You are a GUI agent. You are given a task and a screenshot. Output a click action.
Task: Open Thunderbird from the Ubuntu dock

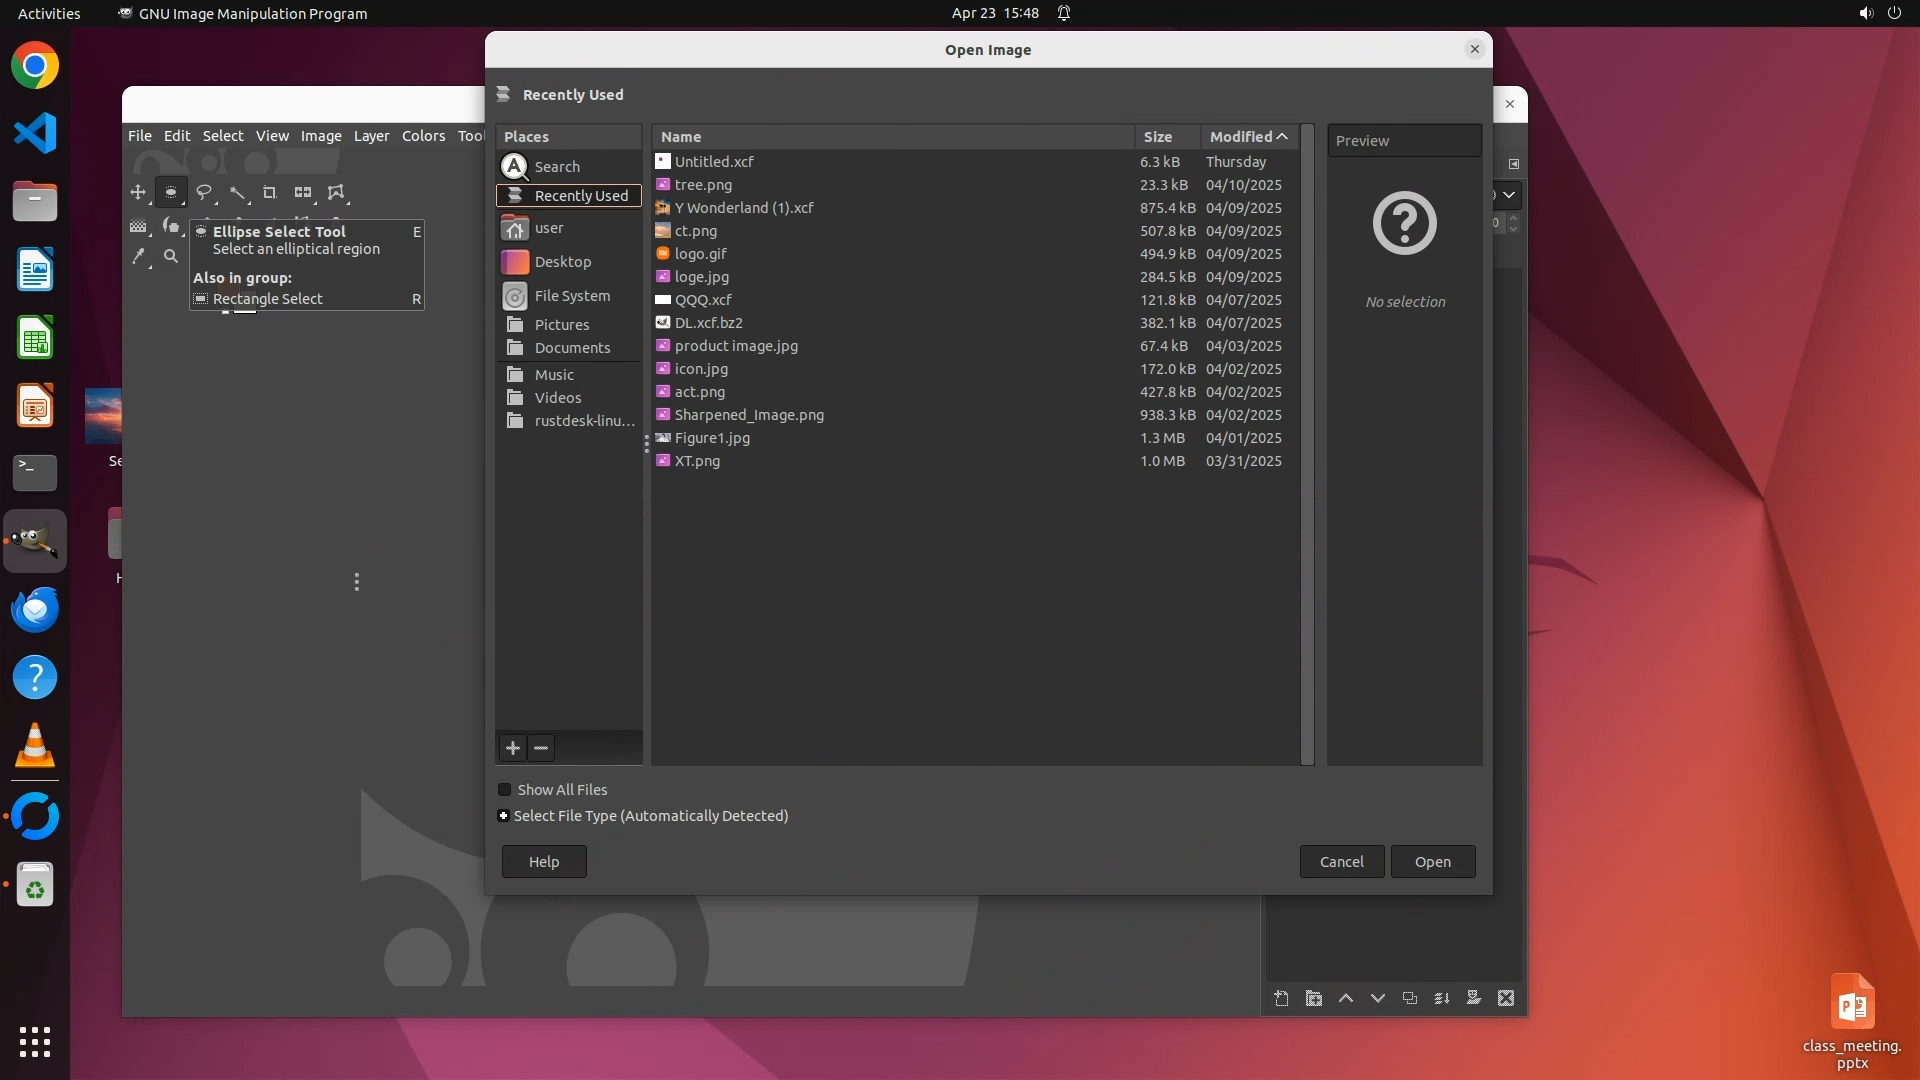click(35, 610)
